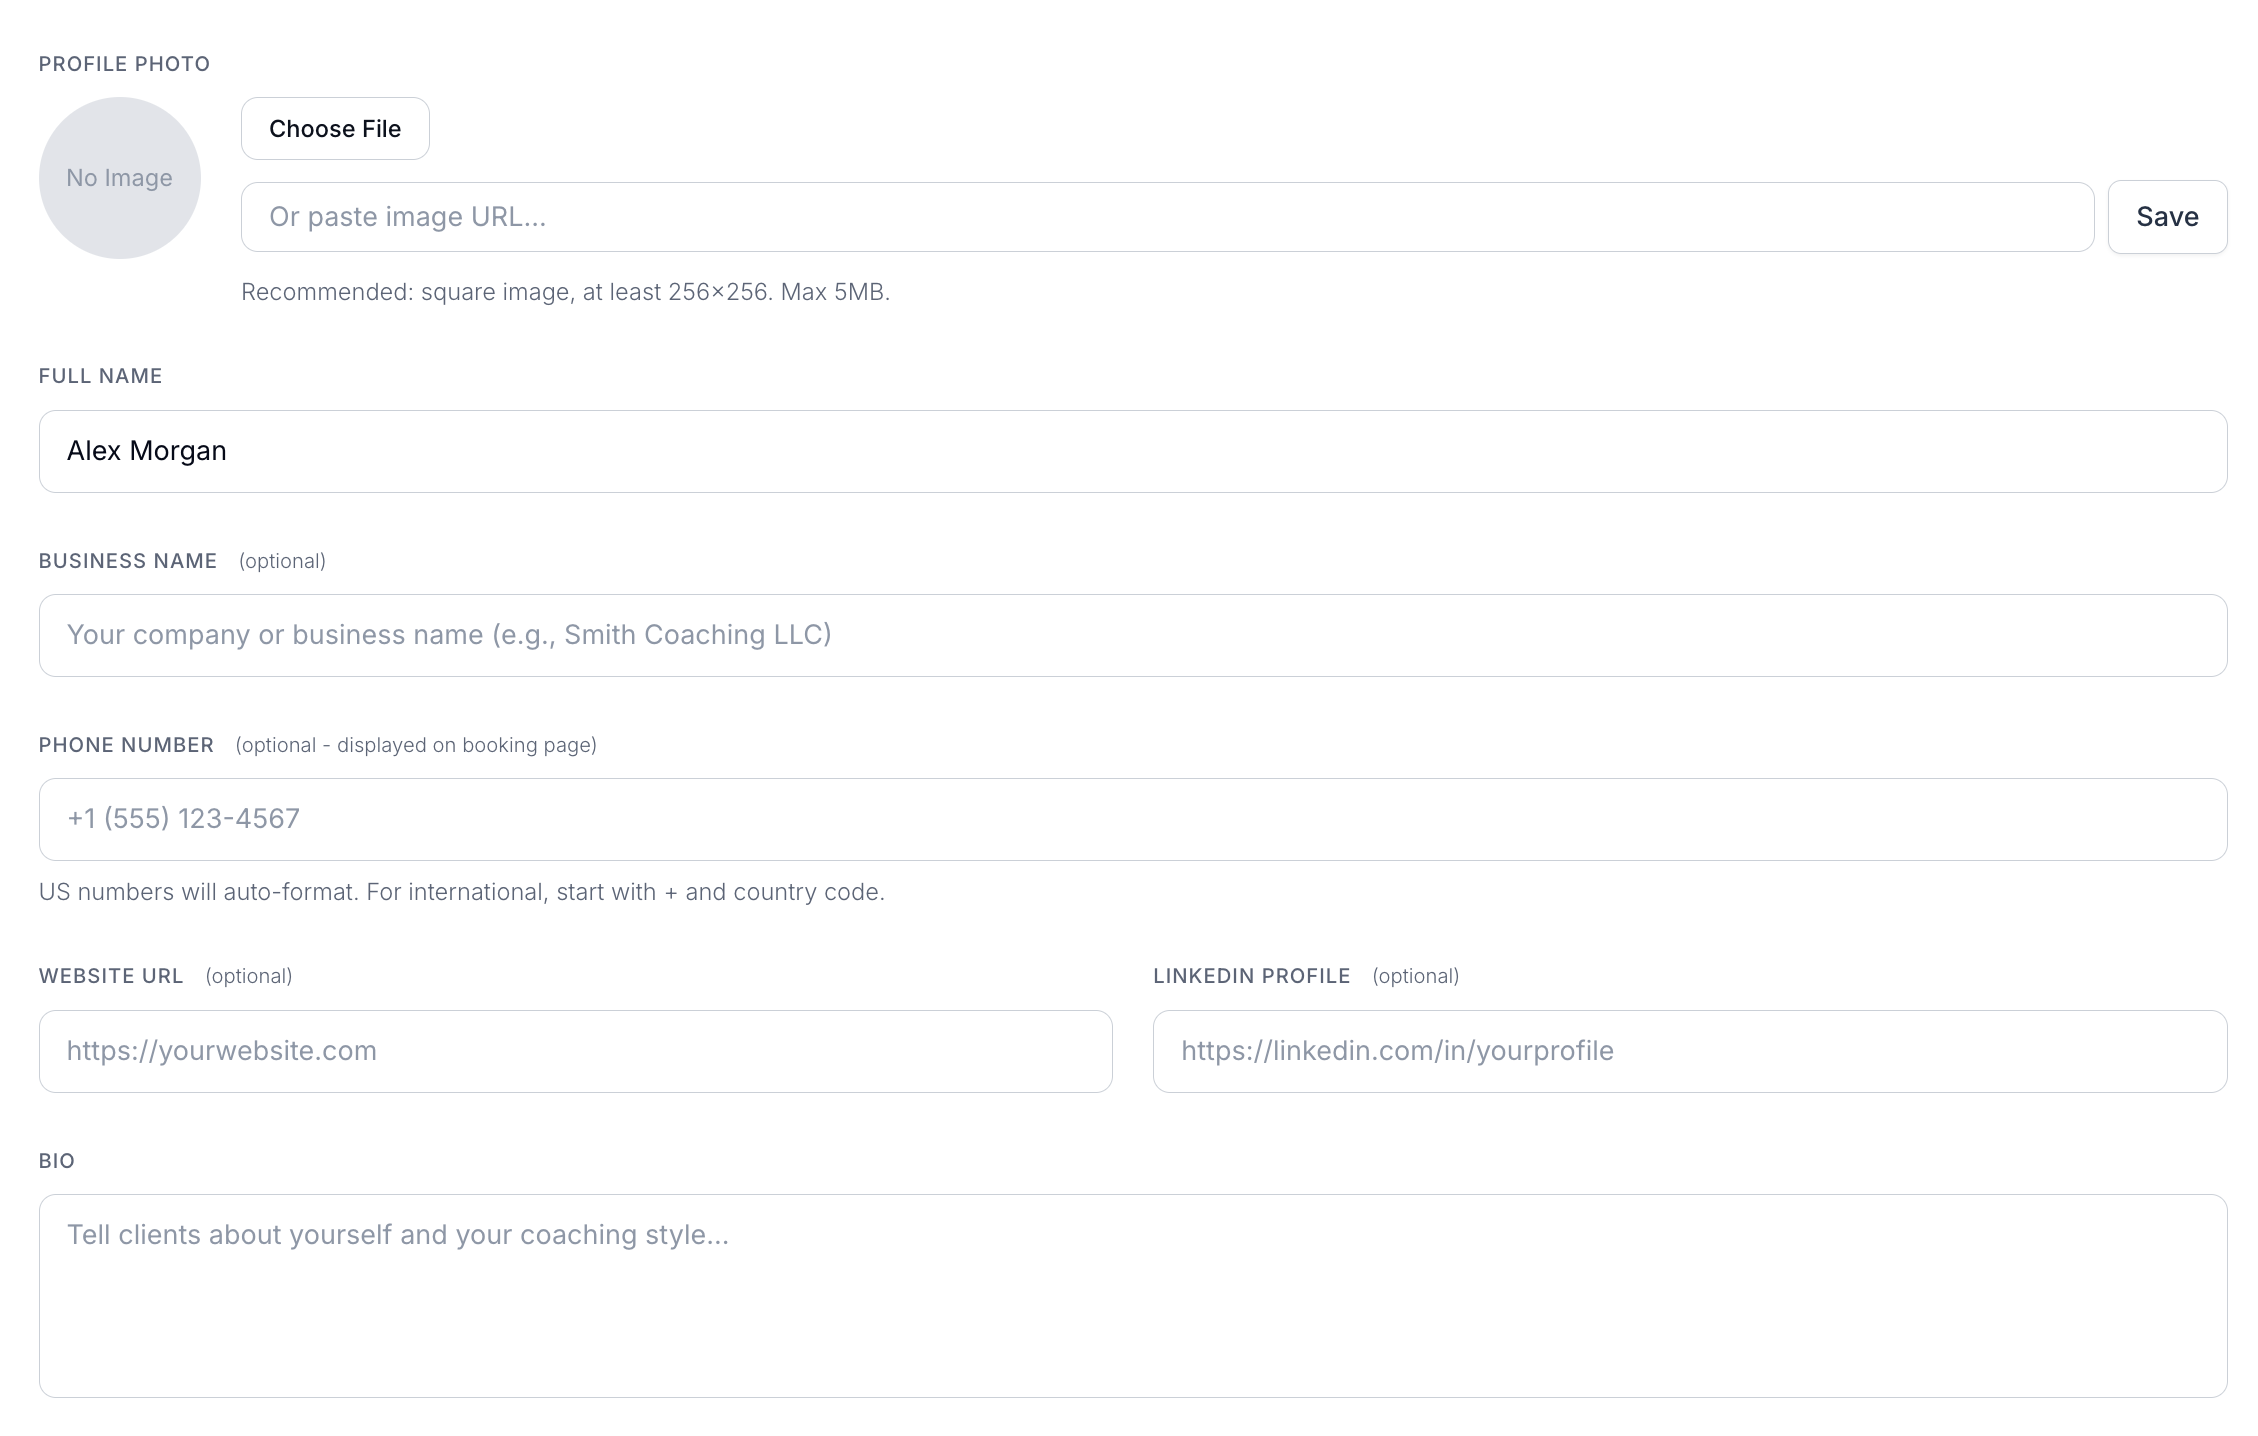Save the profile photo settings

pos(2165,217)
